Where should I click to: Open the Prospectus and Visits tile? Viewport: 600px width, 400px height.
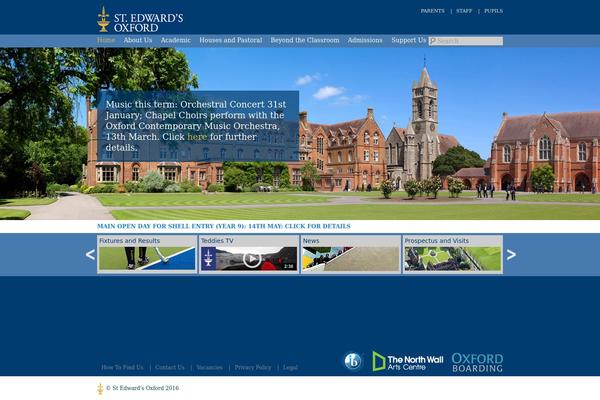[452, 255]
